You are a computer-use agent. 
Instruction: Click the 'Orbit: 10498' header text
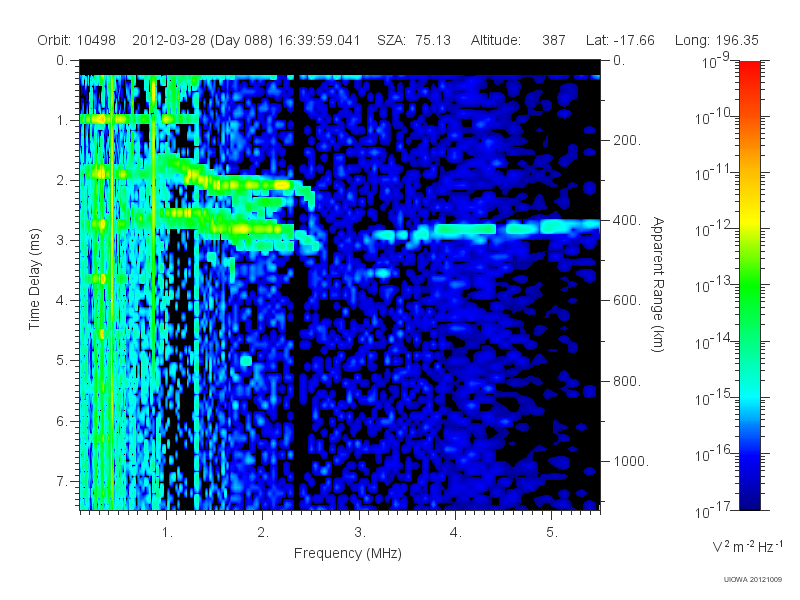pyautogui.click(x=77, y=40)
